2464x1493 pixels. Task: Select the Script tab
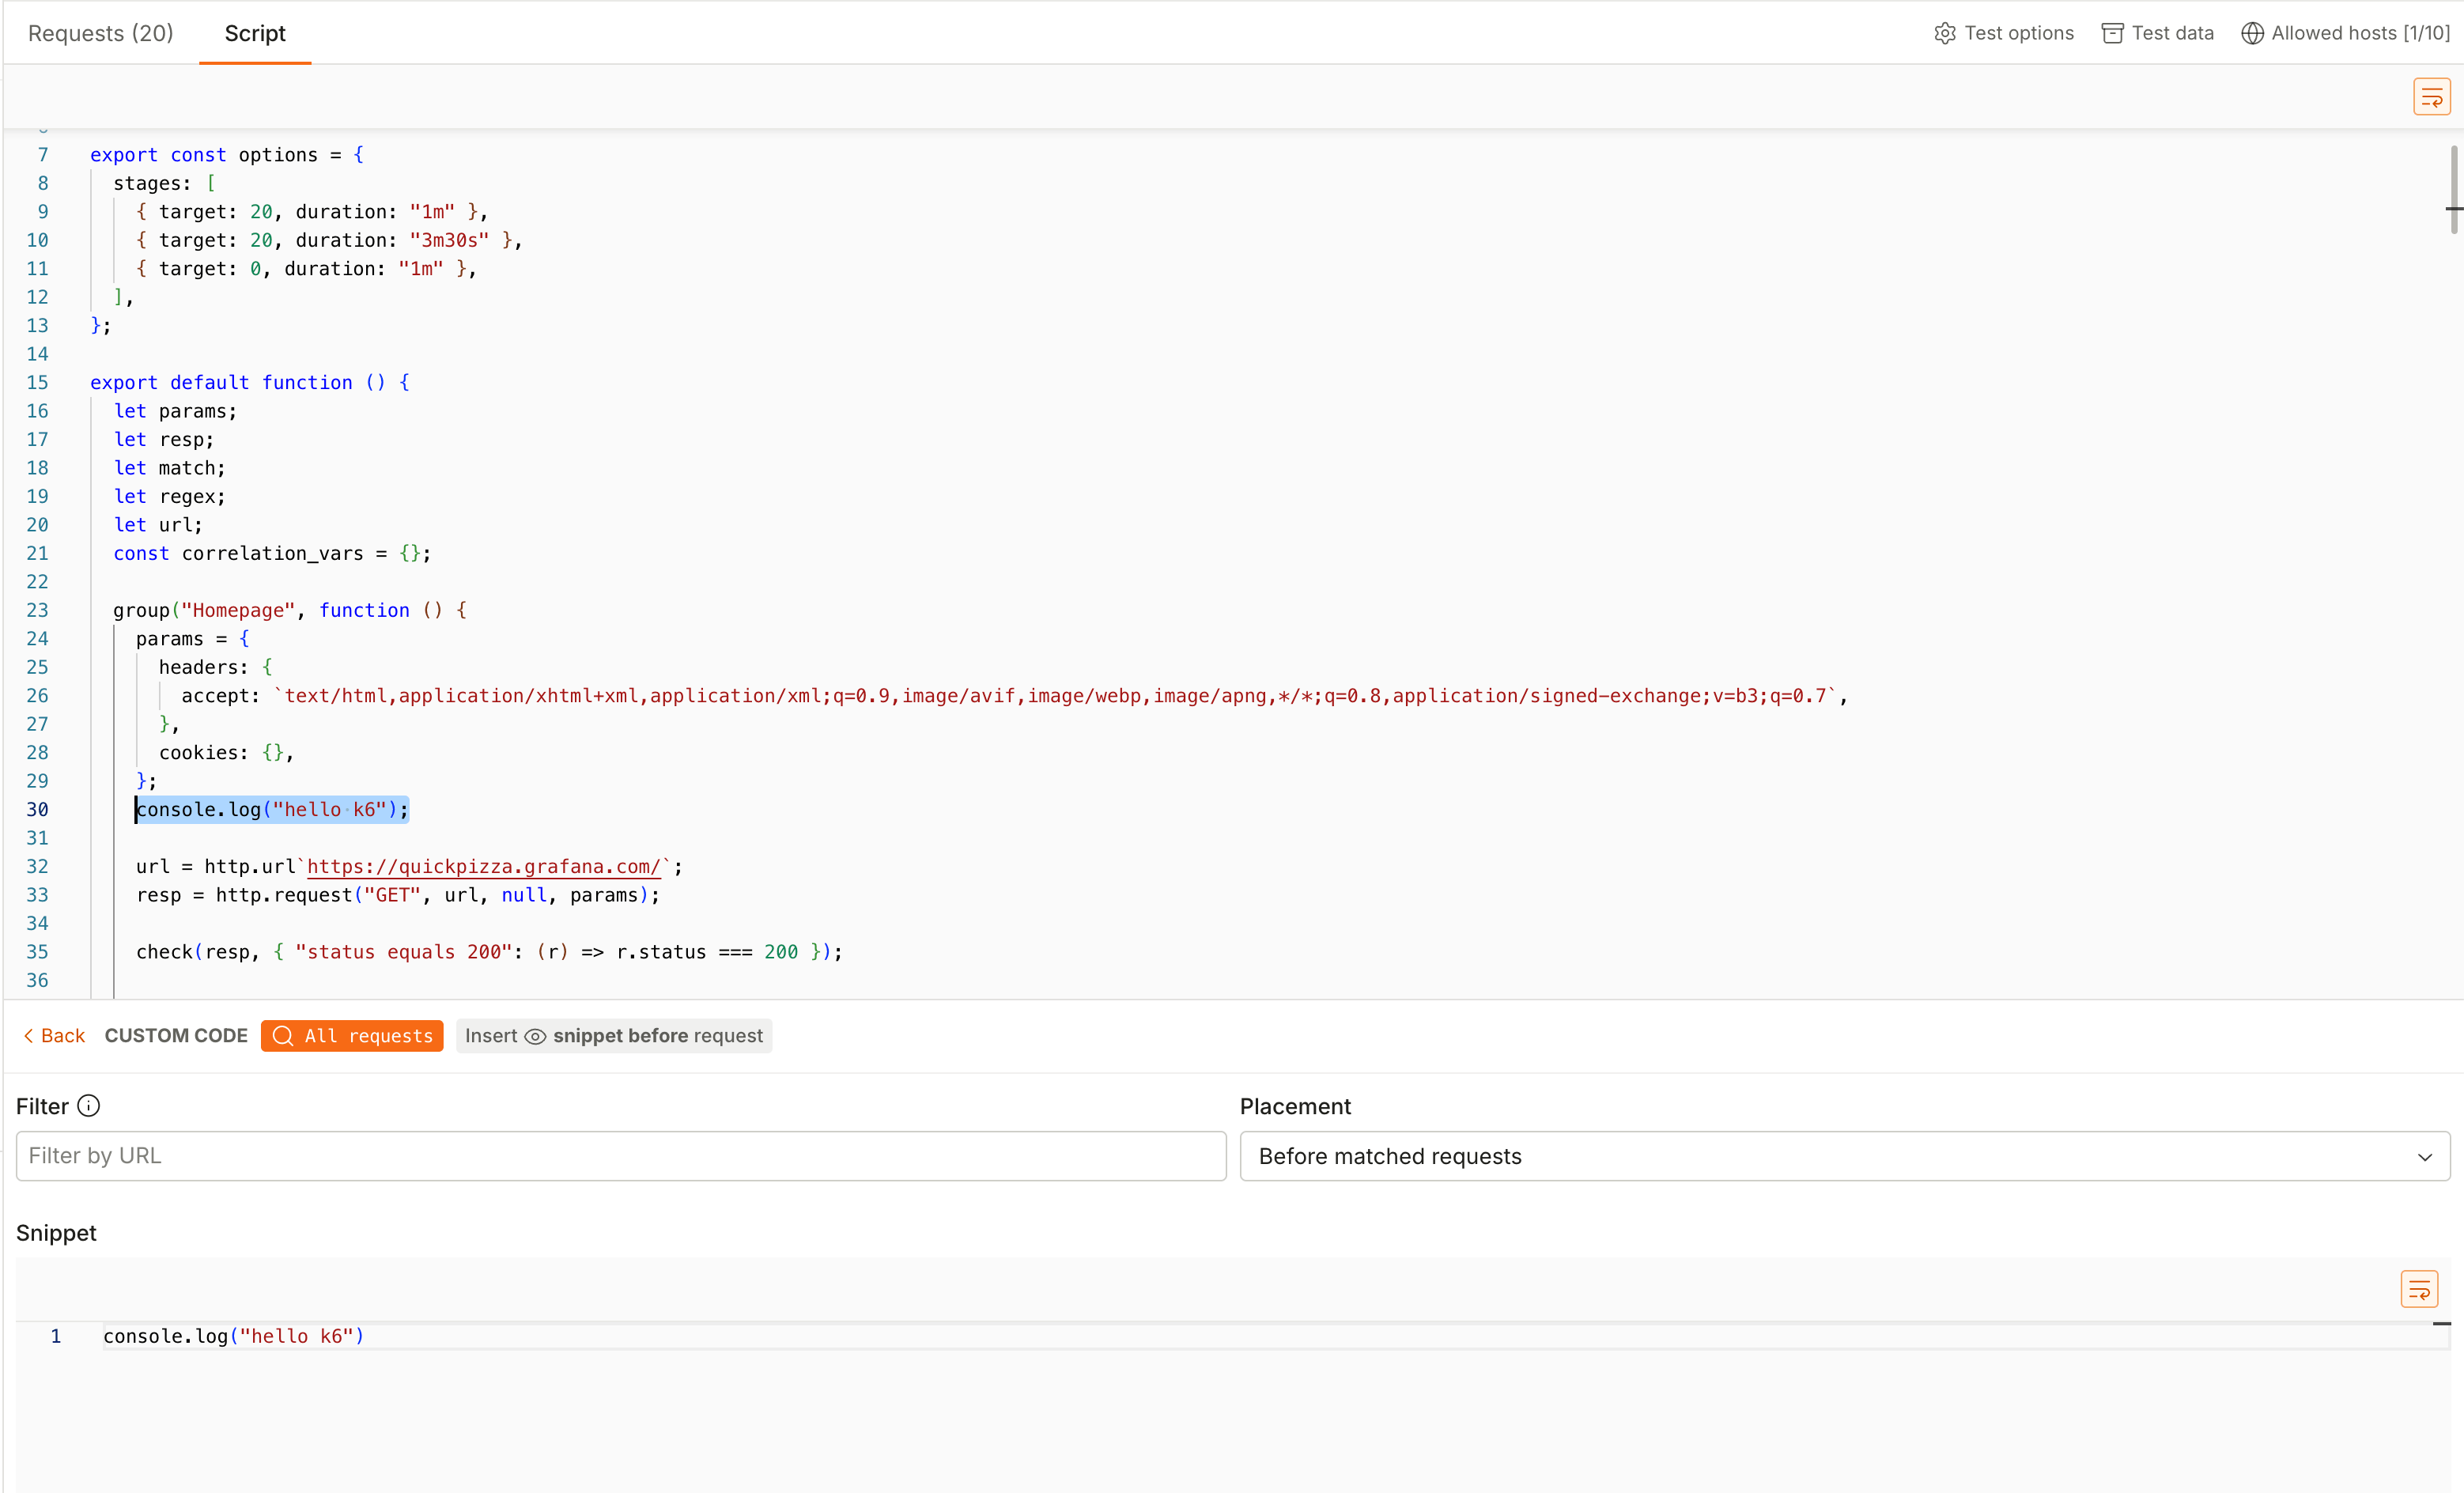(255, 33)
